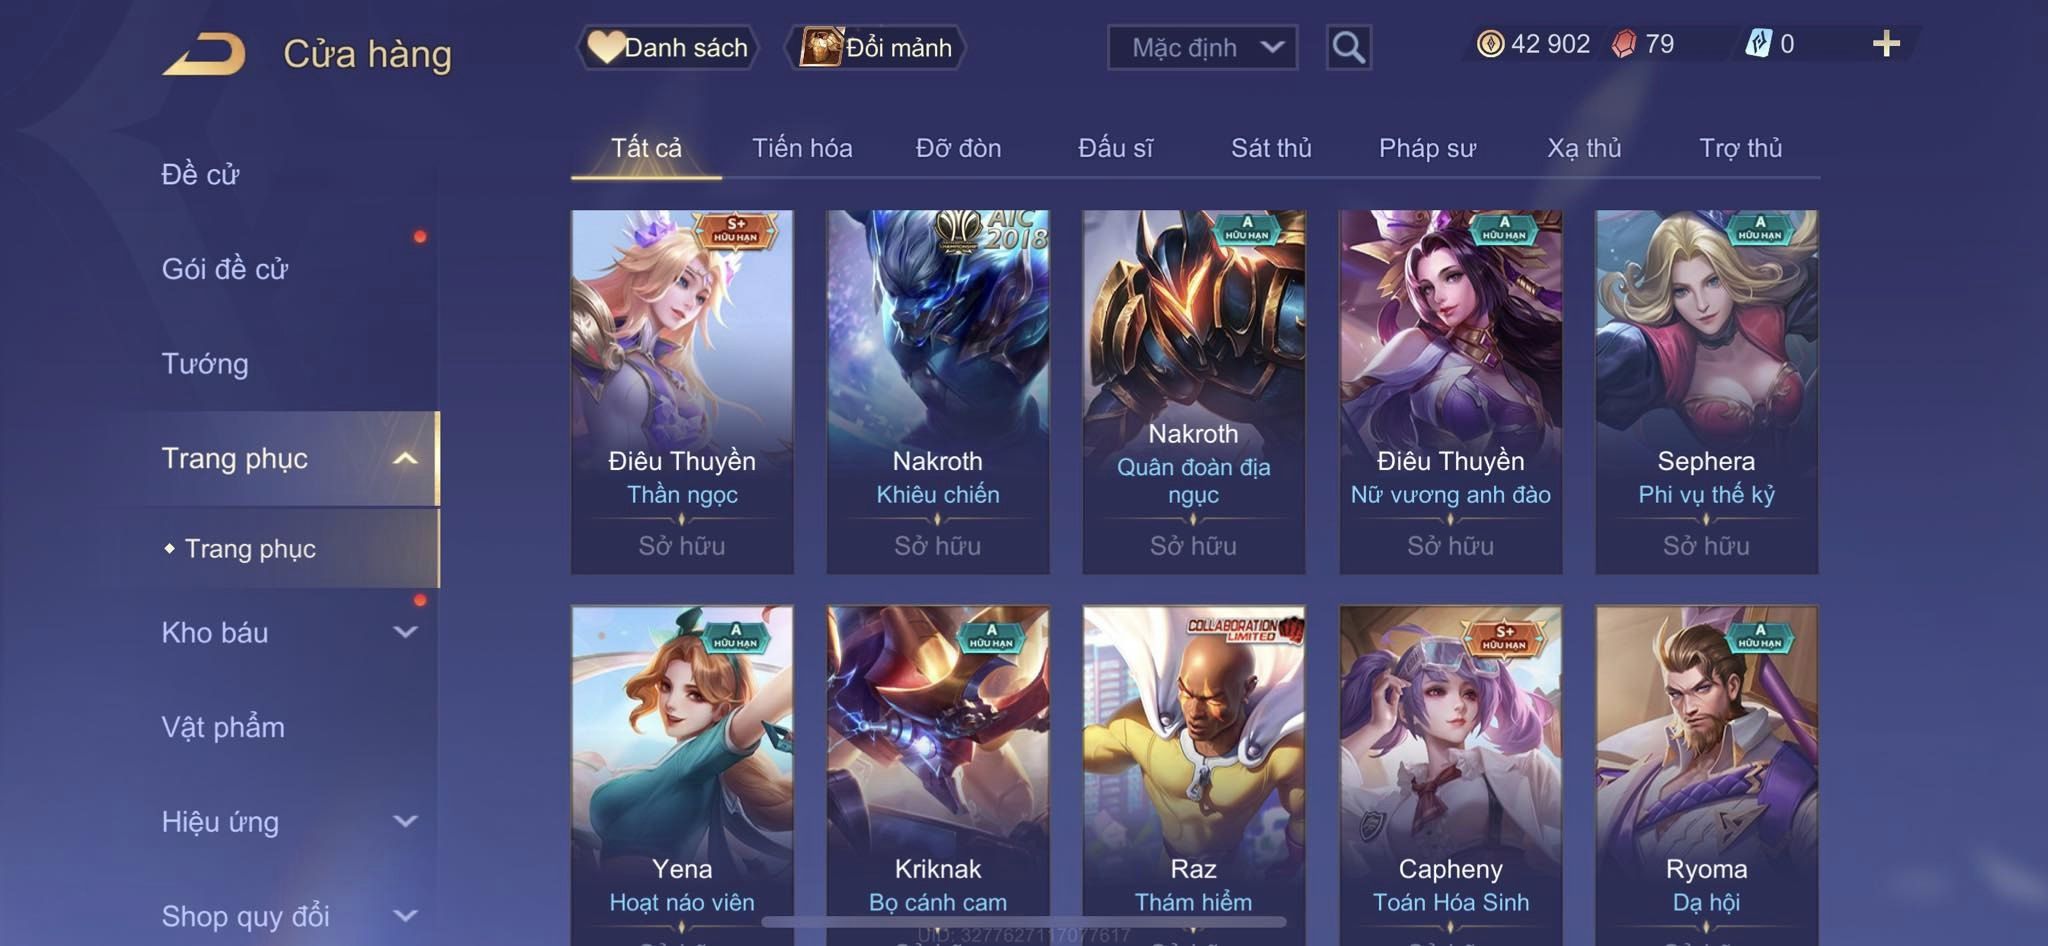Tap the red gem currency icon
Viewport: 2048px width, 946px height.
[x=1624, y=44]
